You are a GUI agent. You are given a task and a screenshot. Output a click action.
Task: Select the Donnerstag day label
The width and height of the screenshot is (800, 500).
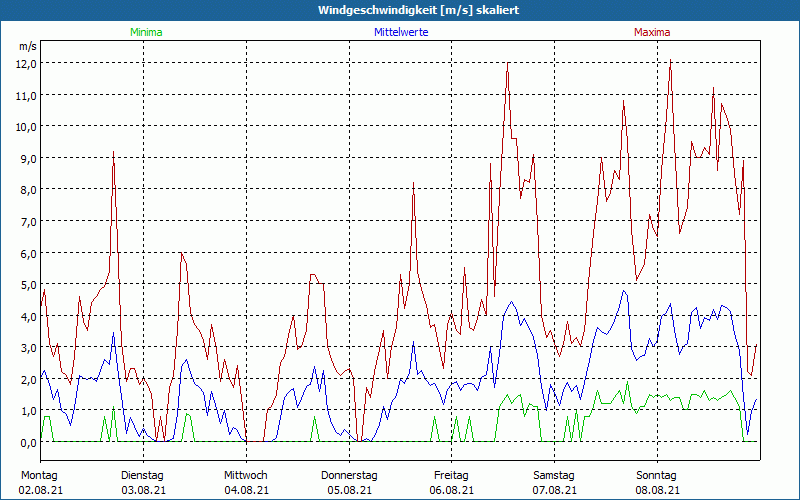coord(349,475)
